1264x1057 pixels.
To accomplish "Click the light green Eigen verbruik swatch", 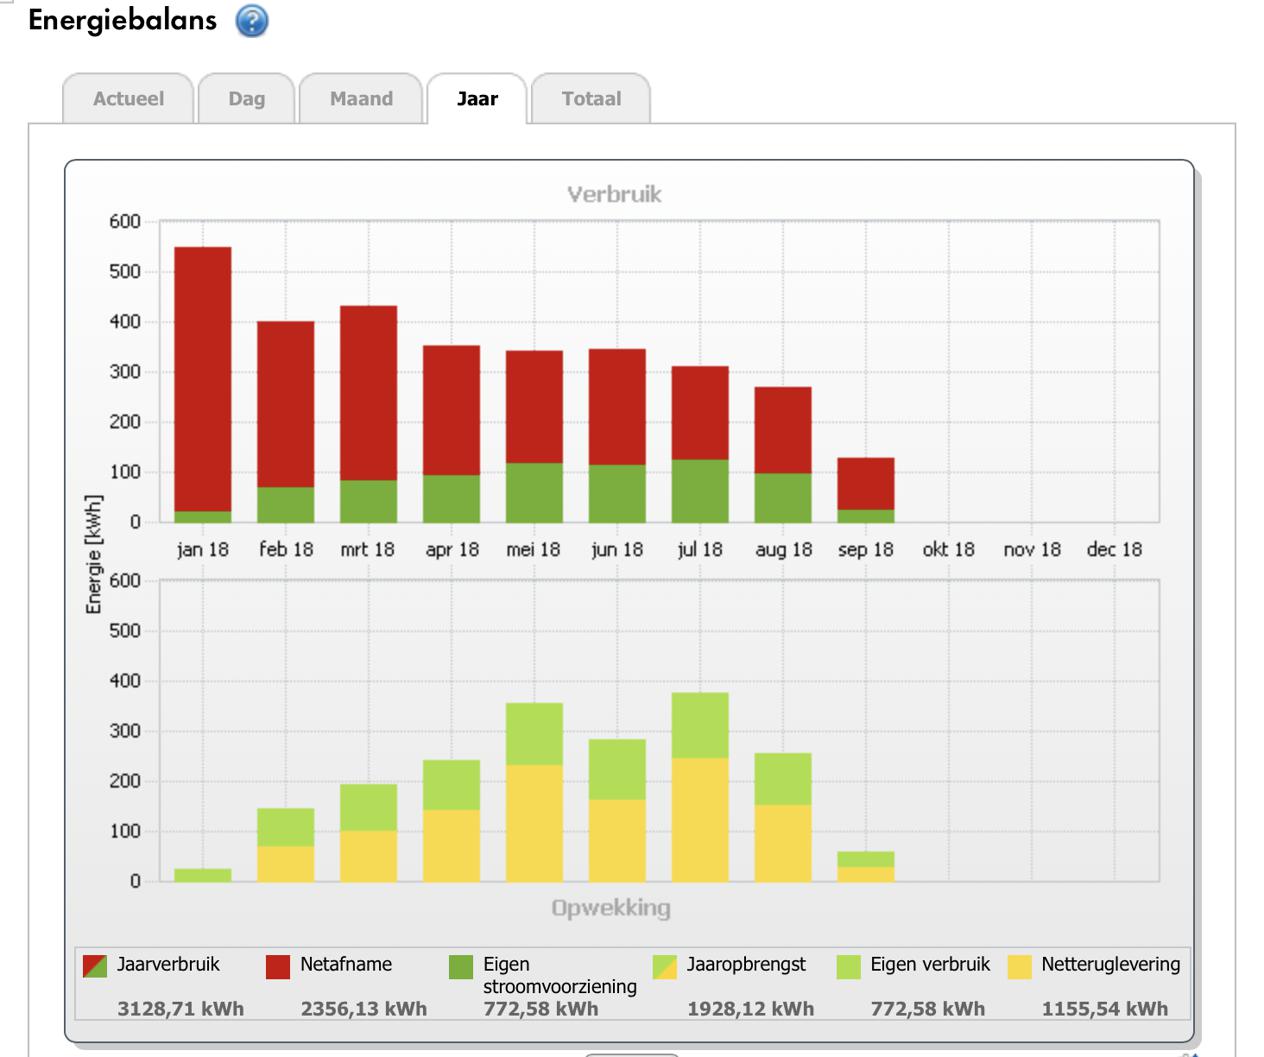I will click(848, 966).
